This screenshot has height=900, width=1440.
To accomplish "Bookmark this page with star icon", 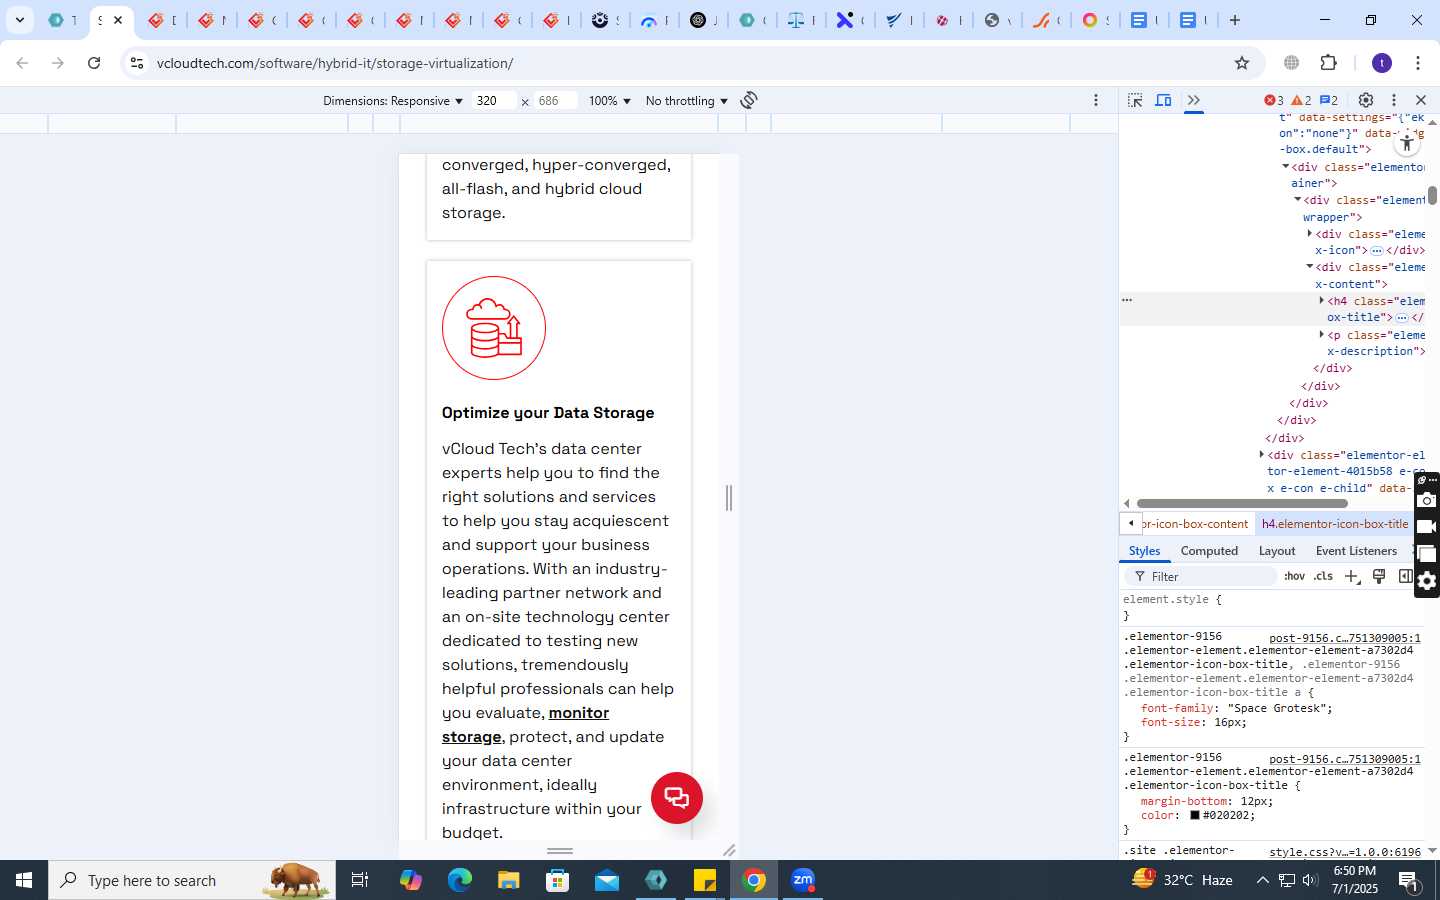I will pos(1242,63).
